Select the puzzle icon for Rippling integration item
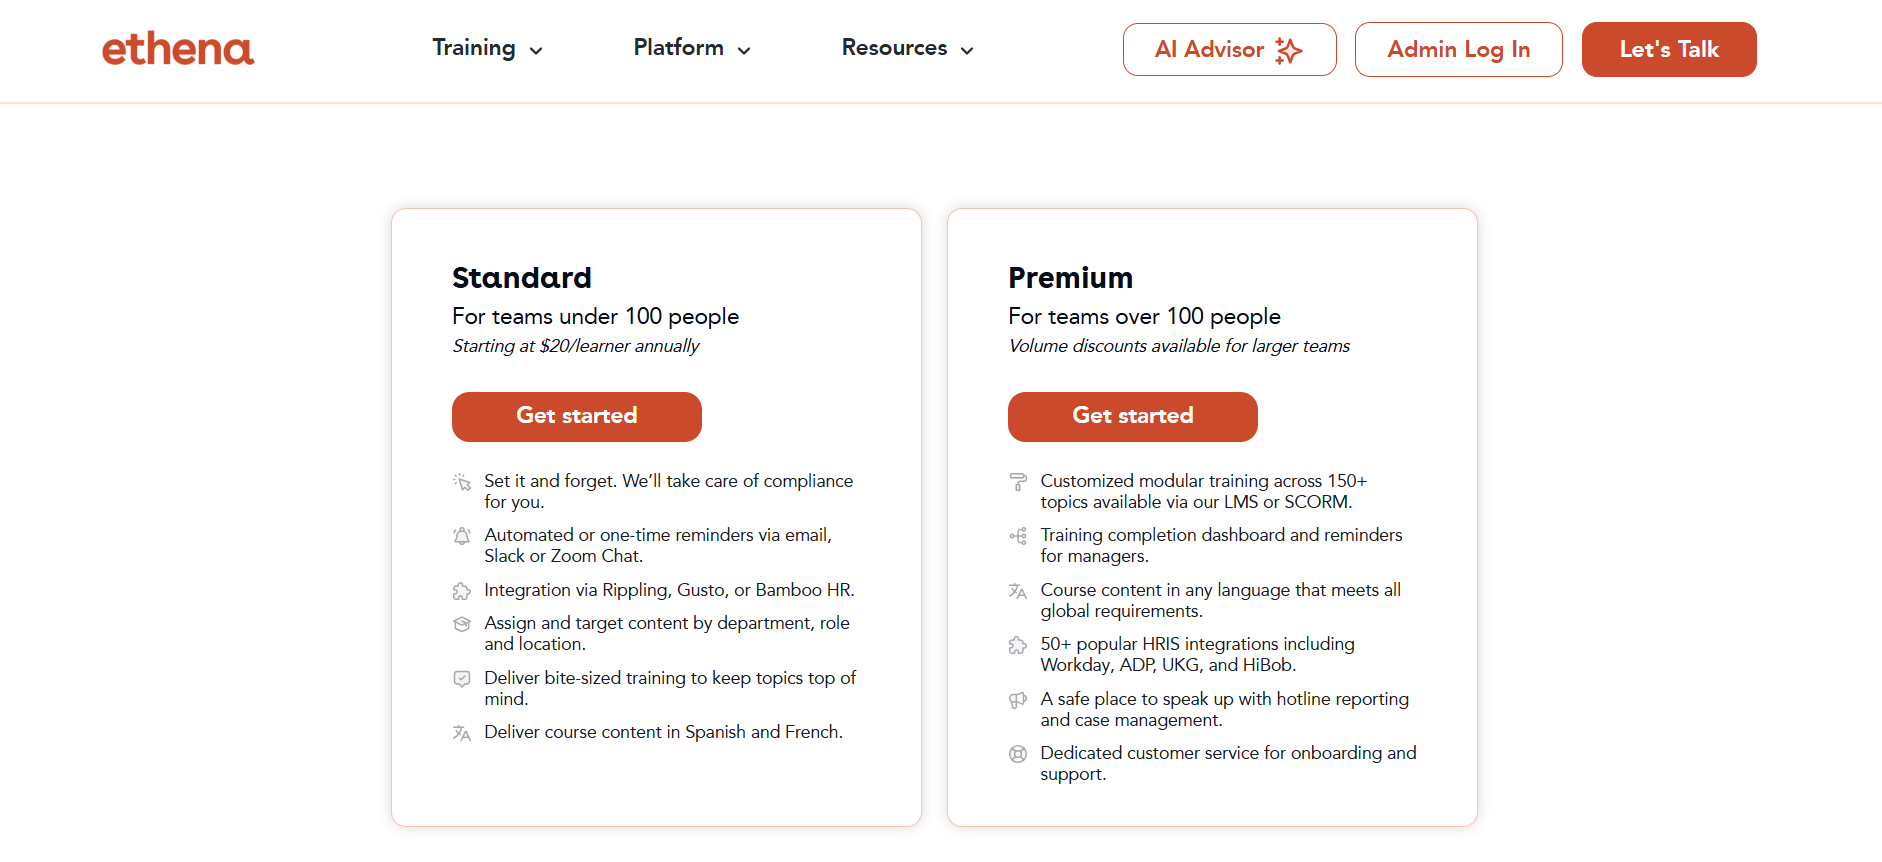Image resolution: width=1882 pixels, height=862 pixels. tap(462, 591)
